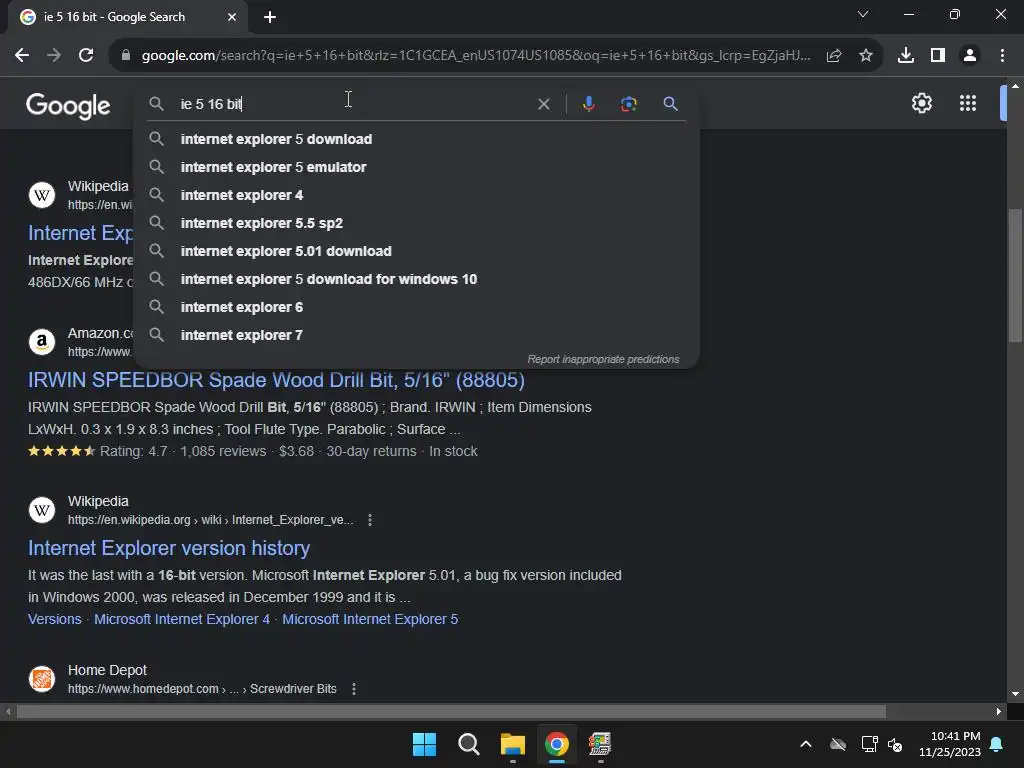Click the share page icon in address bar
Viewport: 1024px width, 768px height.
[834, 56]
